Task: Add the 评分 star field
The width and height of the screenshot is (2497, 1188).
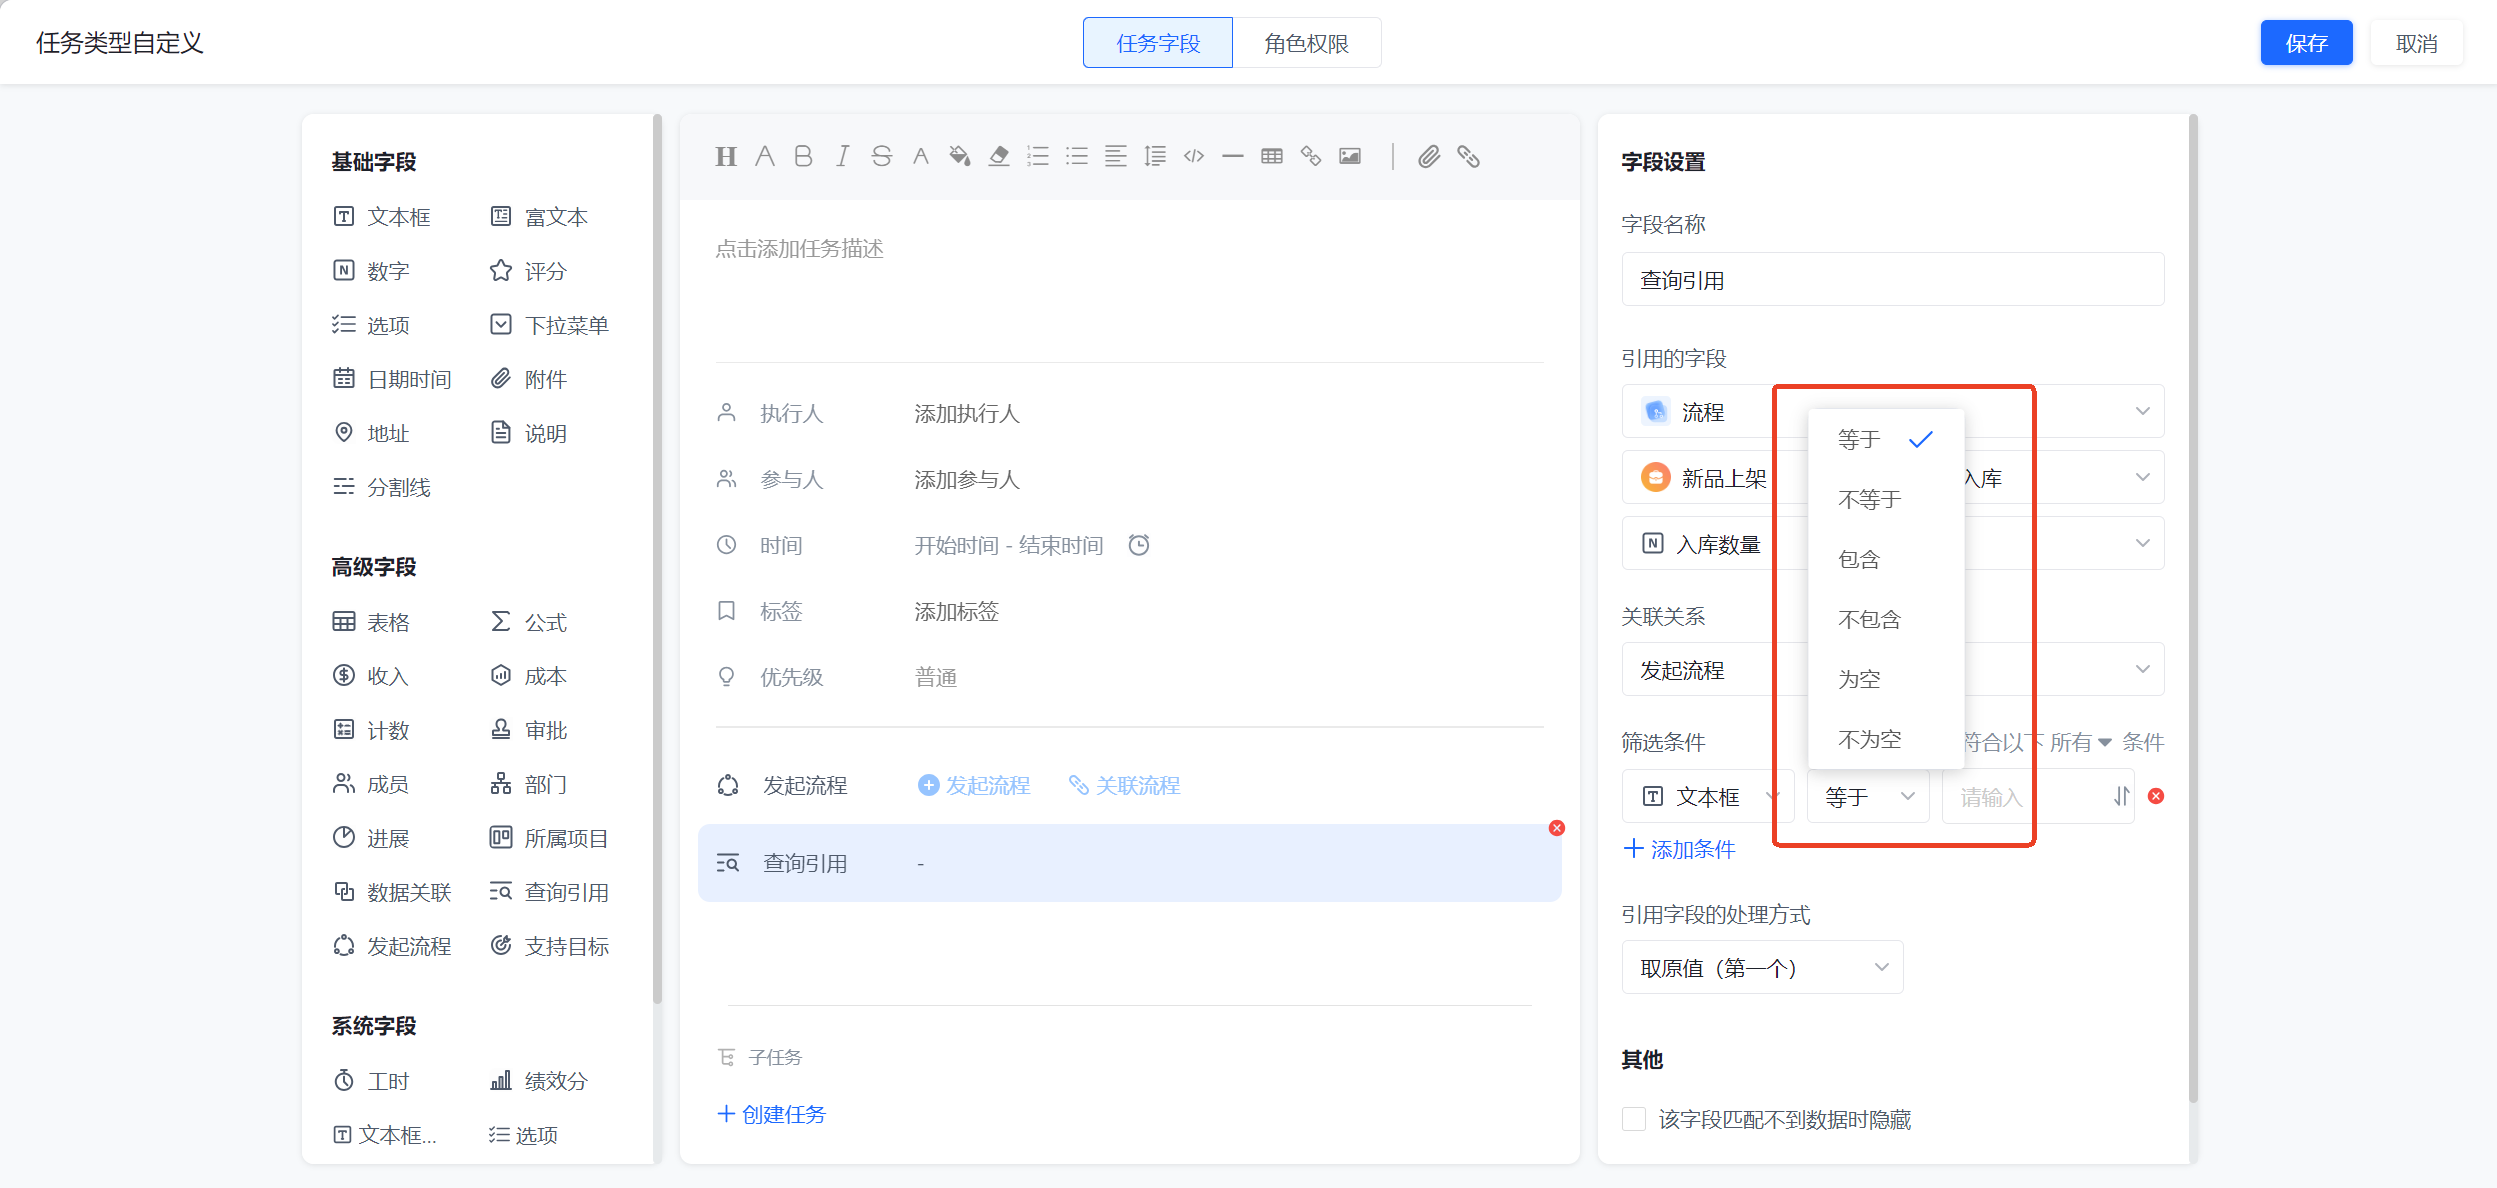Action: coord(529,271)
